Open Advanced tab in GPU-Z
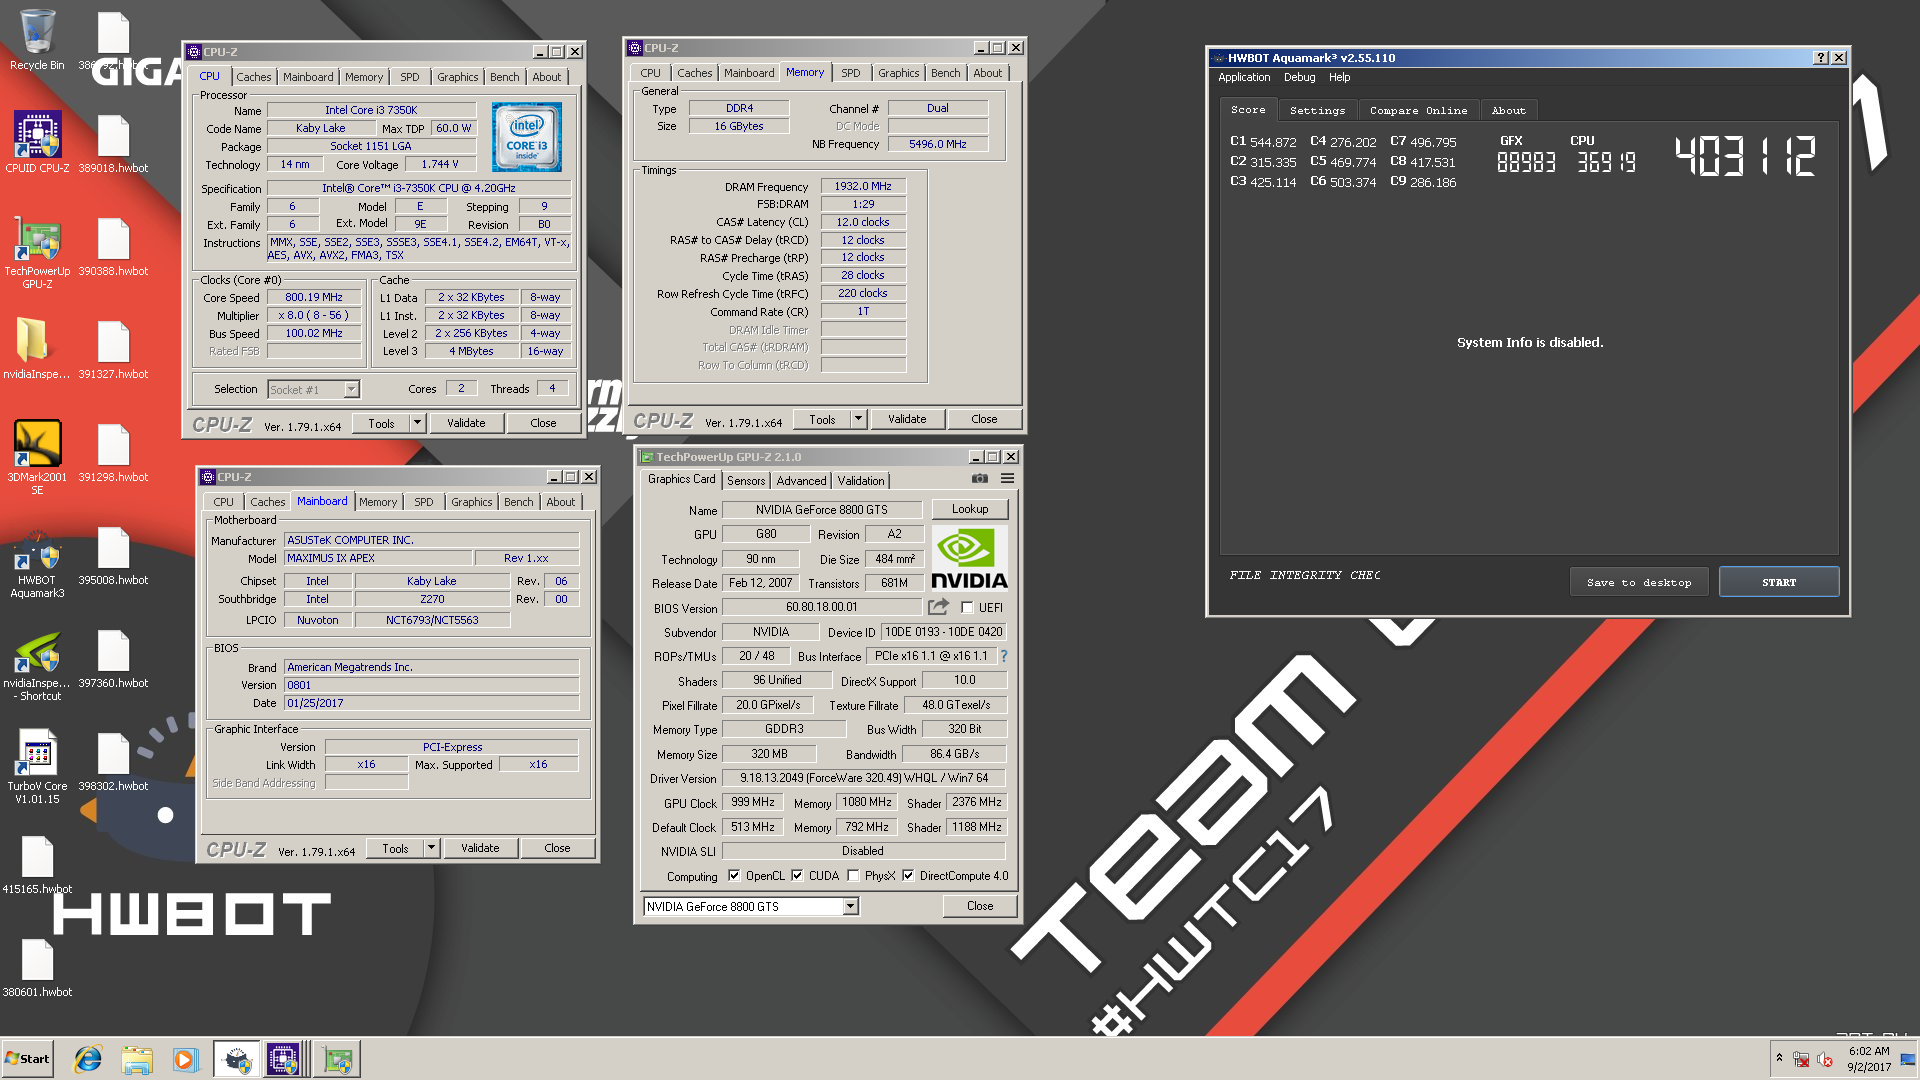1920x1080 pixels. pyautogui.click(x=801, y=481)
